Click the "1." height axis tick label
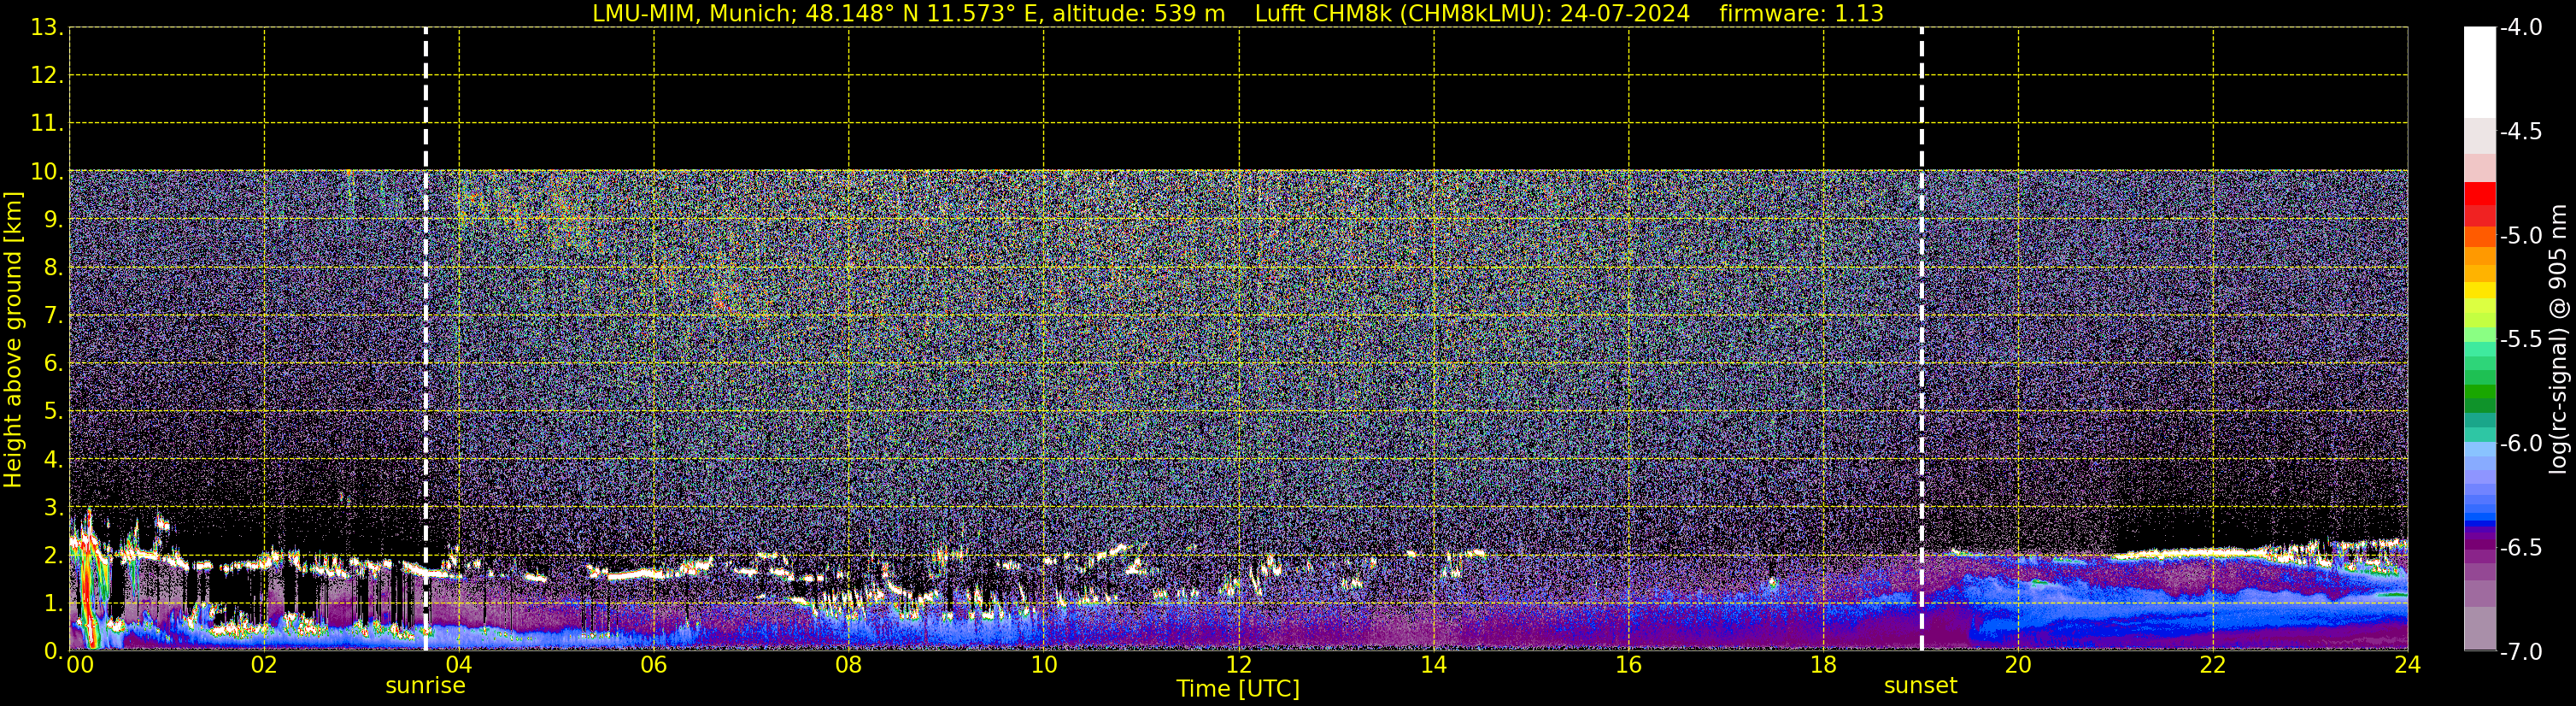 point(54,604)
